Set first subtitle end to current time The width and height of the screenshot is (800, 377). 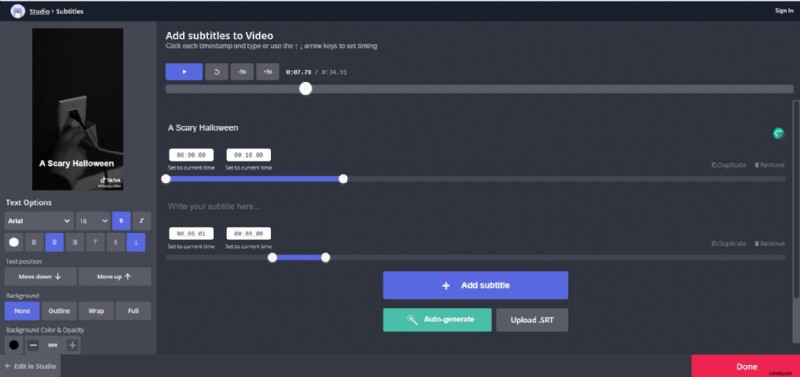tap(248, 168)
